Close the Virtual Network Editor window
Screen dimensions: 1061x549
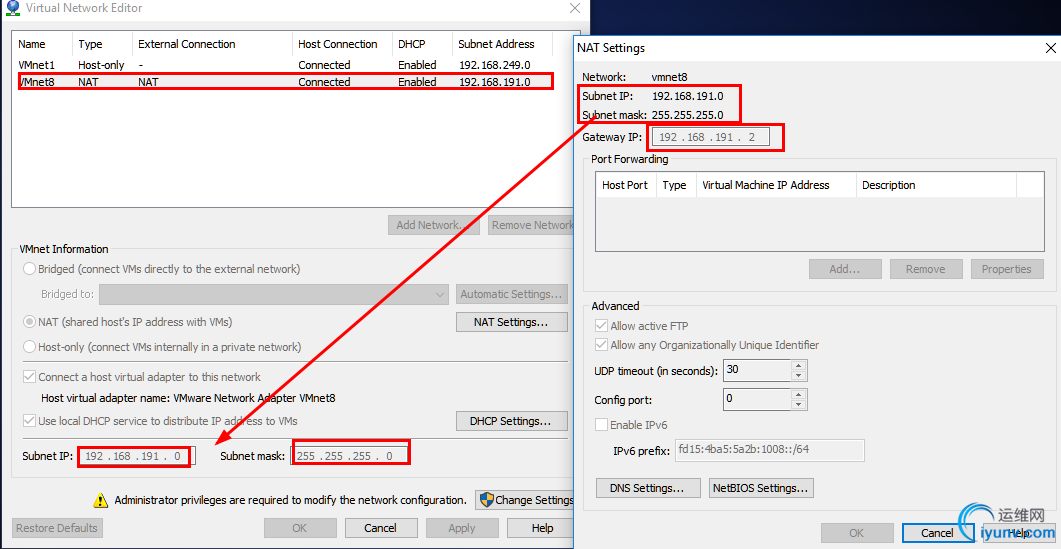[x=574, y=8]
